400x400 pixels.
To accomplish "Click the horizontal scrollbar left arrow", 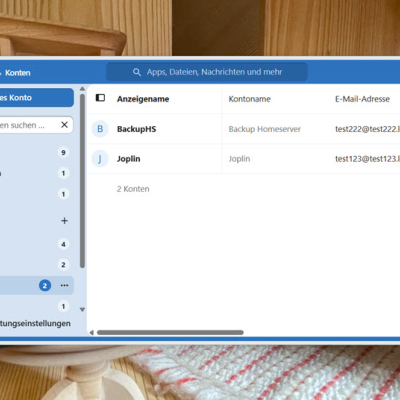I will (92, 332).
